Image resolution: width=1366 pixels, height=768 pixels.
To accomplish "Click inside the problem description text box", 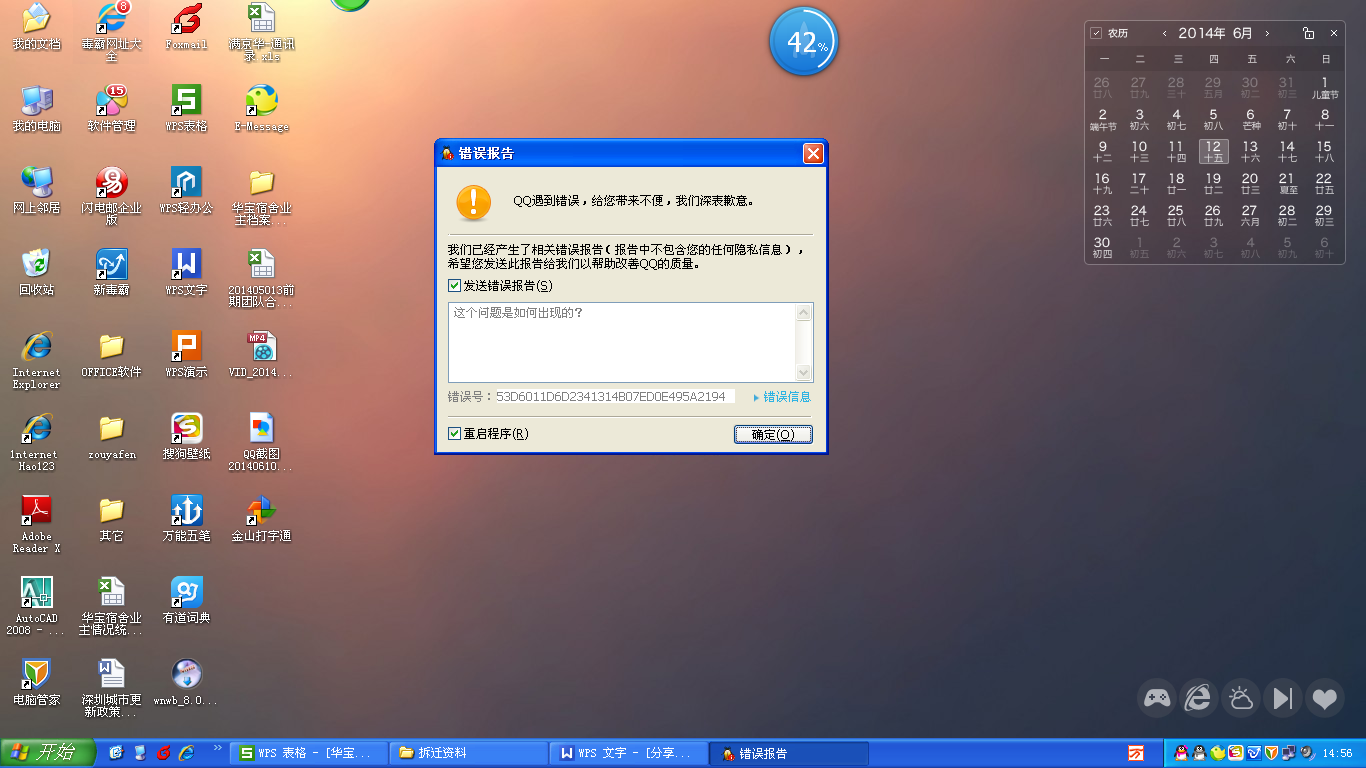I will pyautogui.click(x=622, y=342).
